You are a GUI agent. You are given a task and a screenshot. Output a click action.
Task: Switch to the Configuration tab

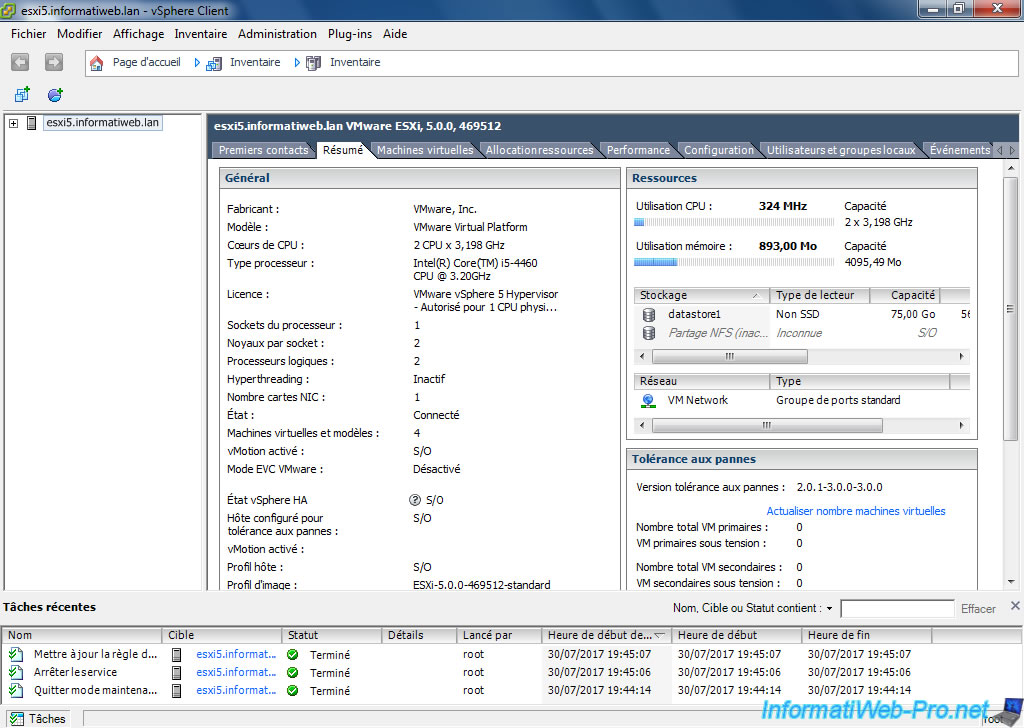[718, 150]
